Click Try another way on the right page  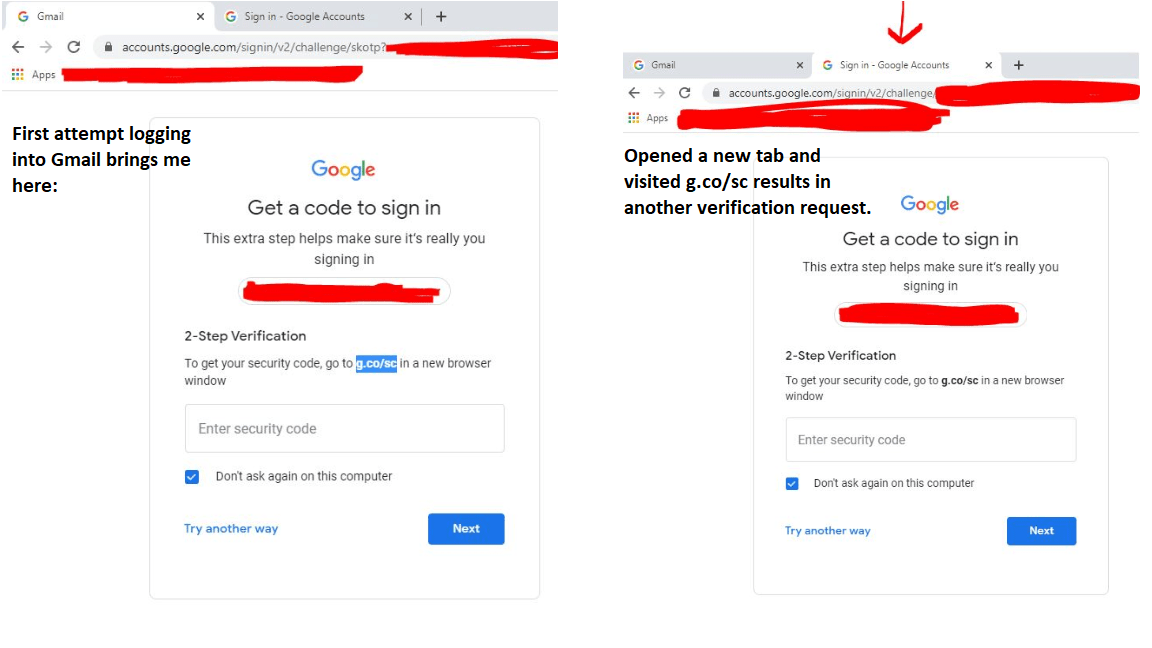(828, 531)
